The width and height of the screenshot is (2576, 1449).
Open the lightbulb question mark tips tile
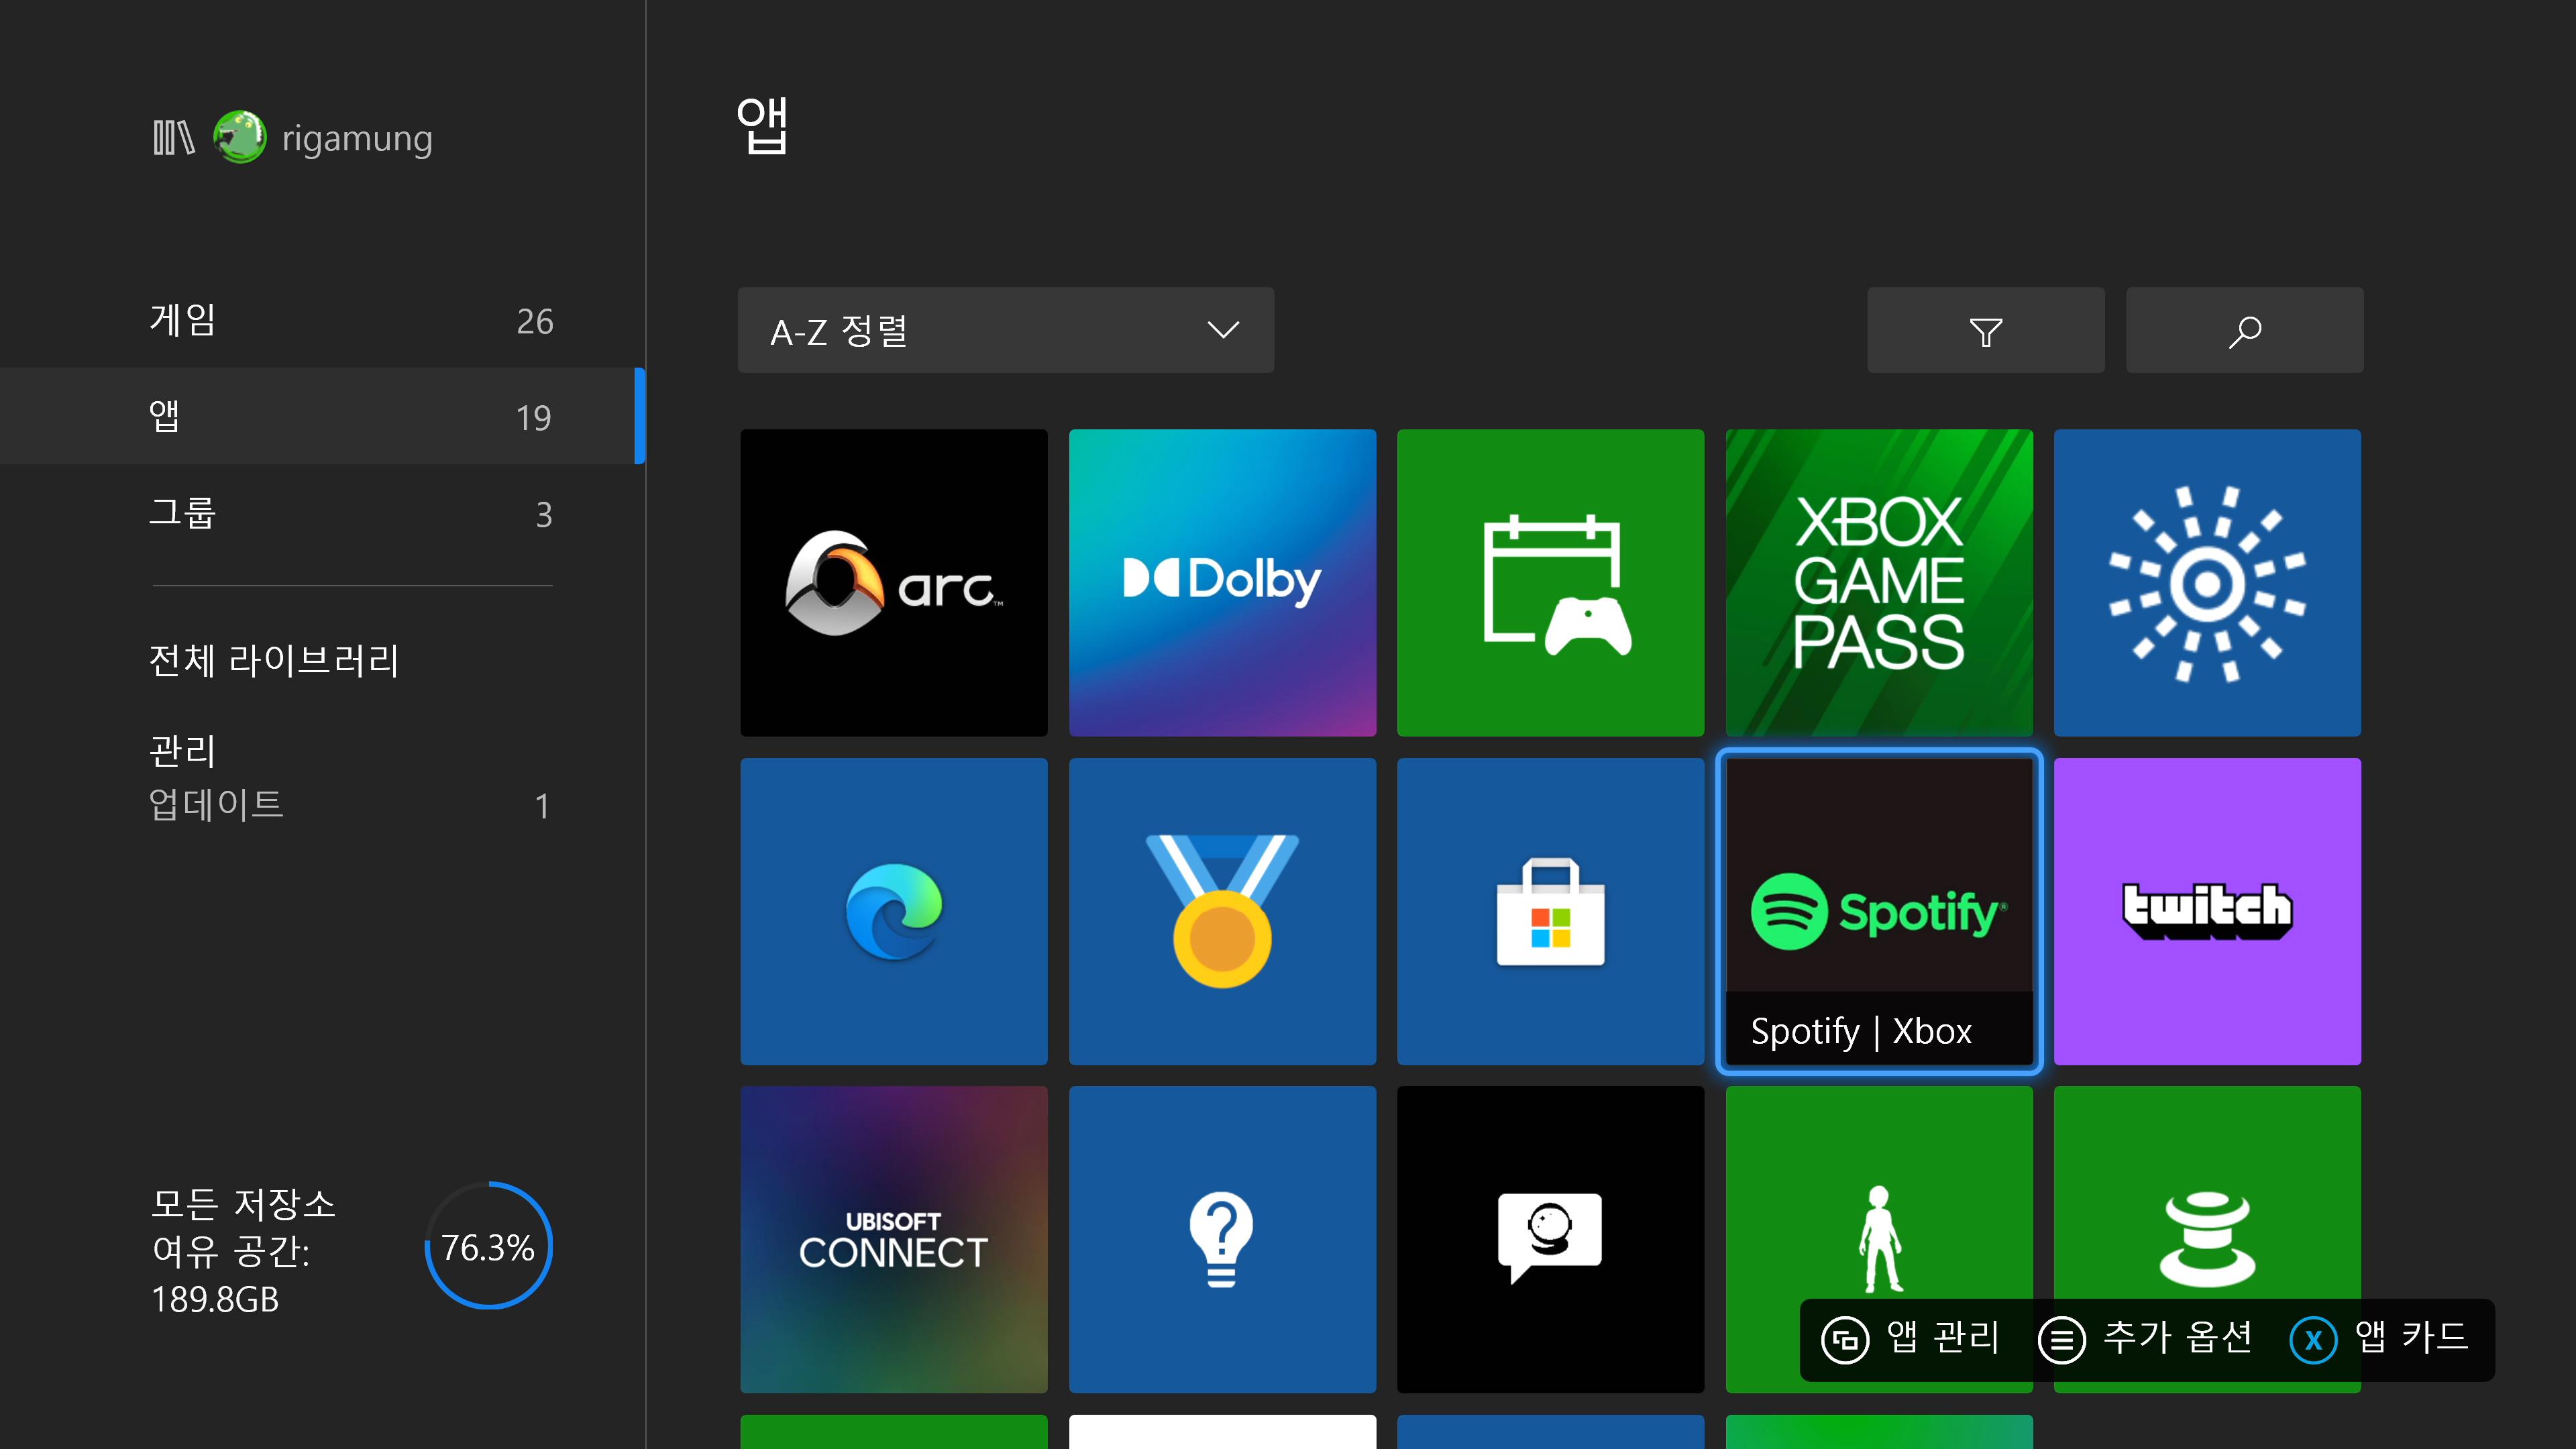point(1222,1239)
